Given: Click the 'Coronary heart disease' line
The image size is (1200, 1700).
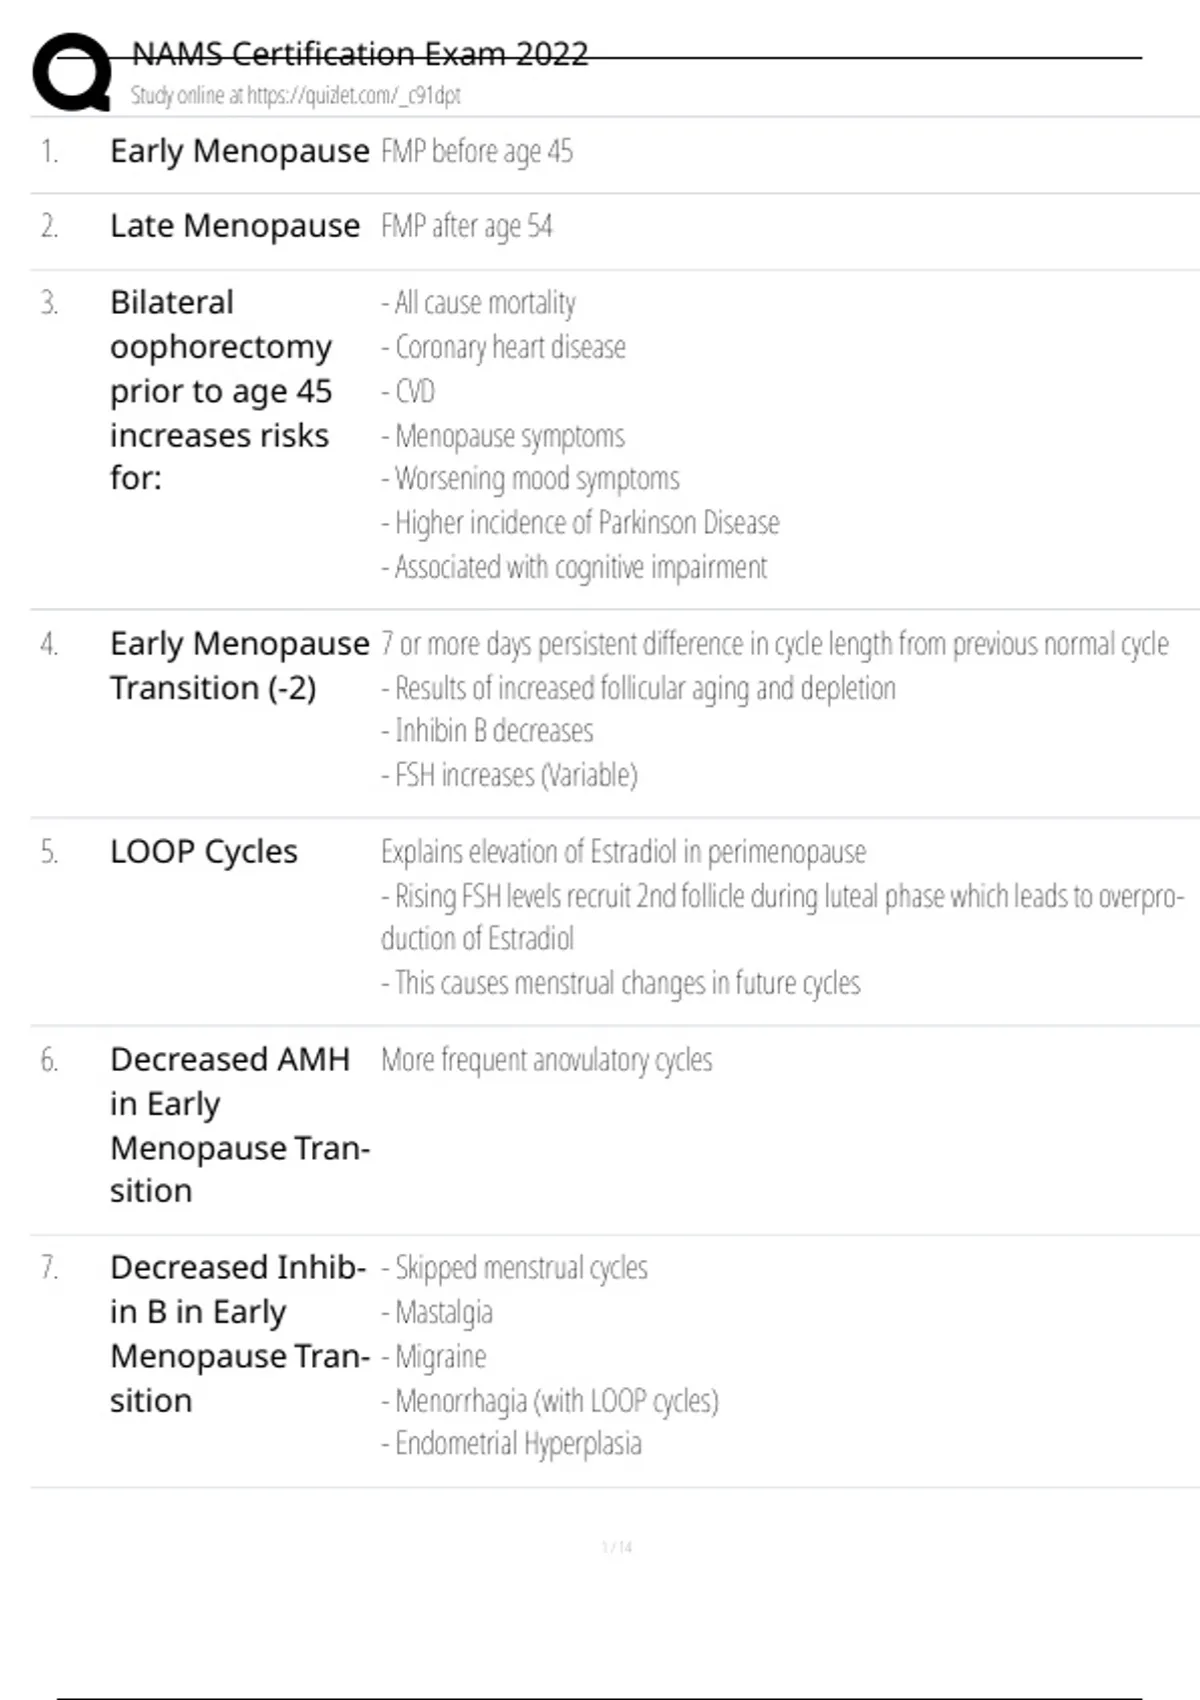Looking at the screenshot, I should pyautogui.click(x=504, y=347).
